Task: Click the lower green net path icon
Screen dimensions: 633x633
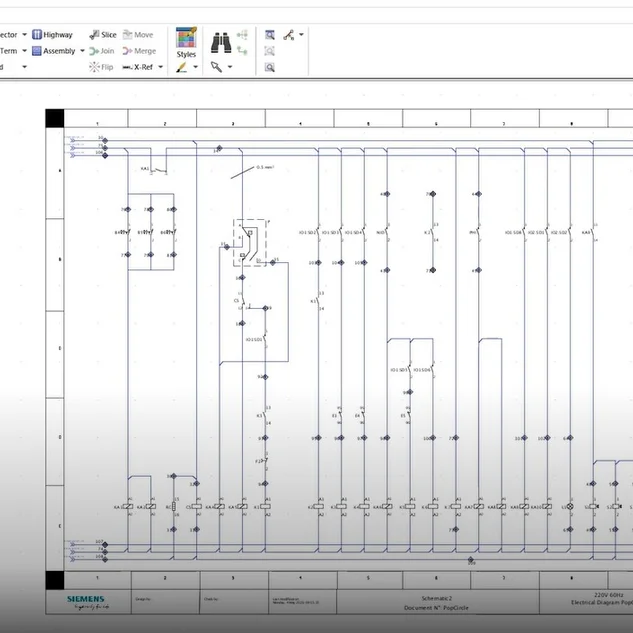Action: click(242, 51)
